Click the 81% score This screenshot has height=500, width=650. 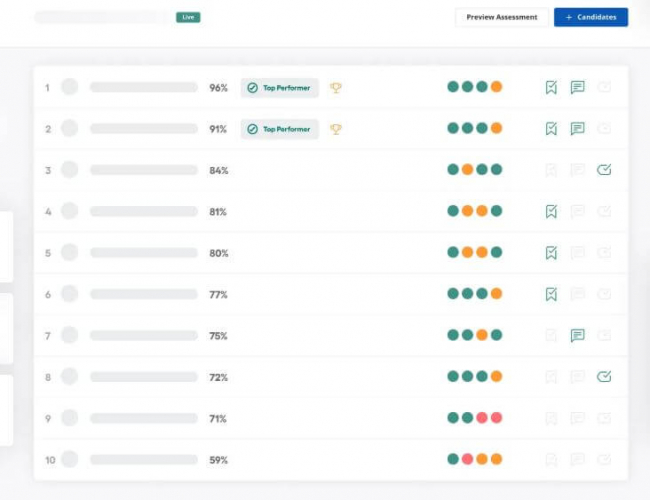(x=218, y=212)
